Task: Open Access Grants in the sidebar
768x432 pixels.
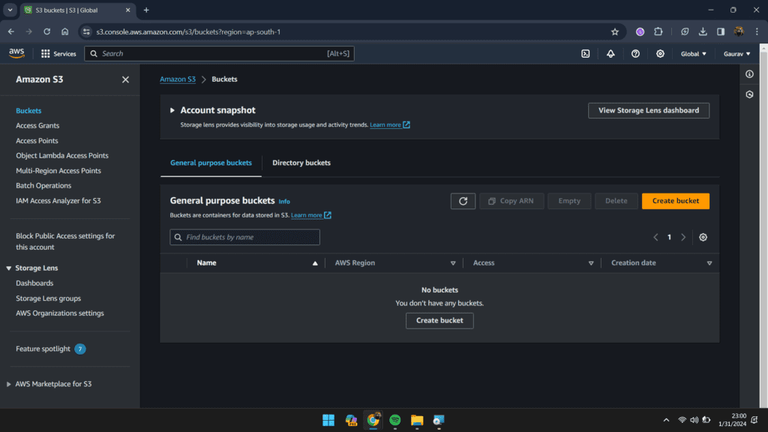Action: 37,125
